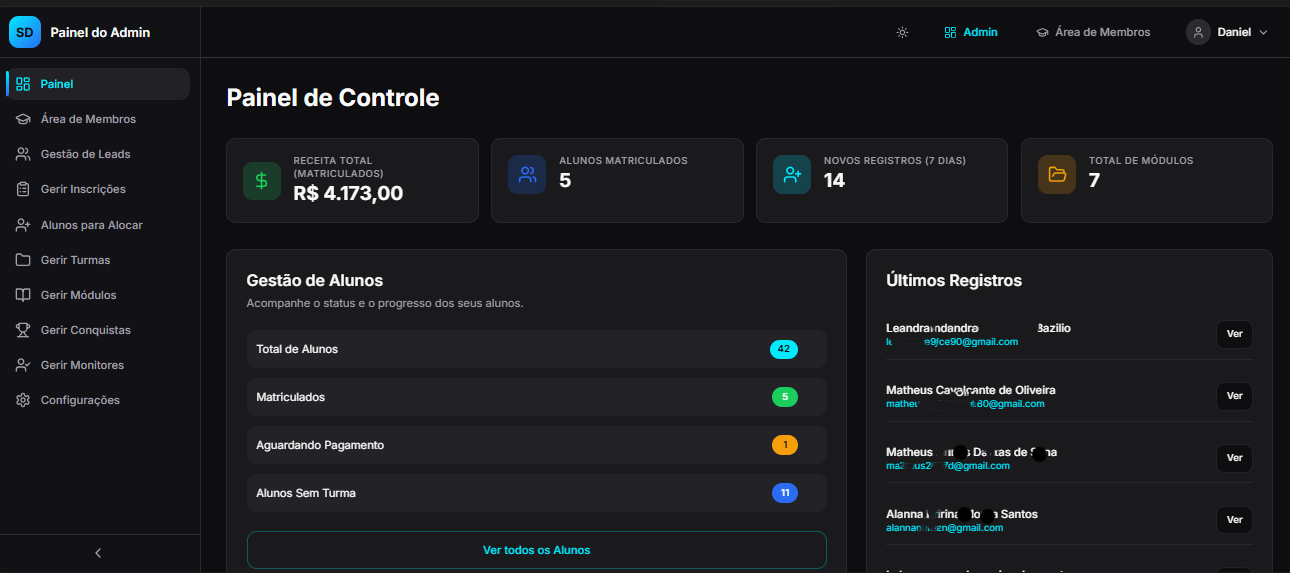Click the green dollar sign revenue icon
The height and width of the screenshot is (573, 1290).
pos(262,181)
